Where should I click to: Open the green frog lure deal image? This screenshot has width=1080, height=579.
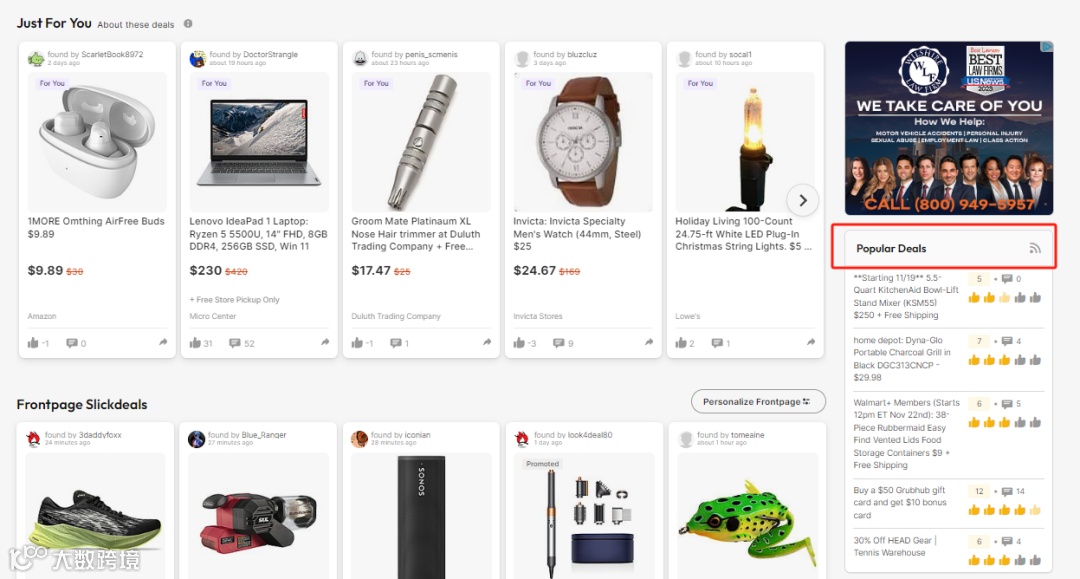747,515
